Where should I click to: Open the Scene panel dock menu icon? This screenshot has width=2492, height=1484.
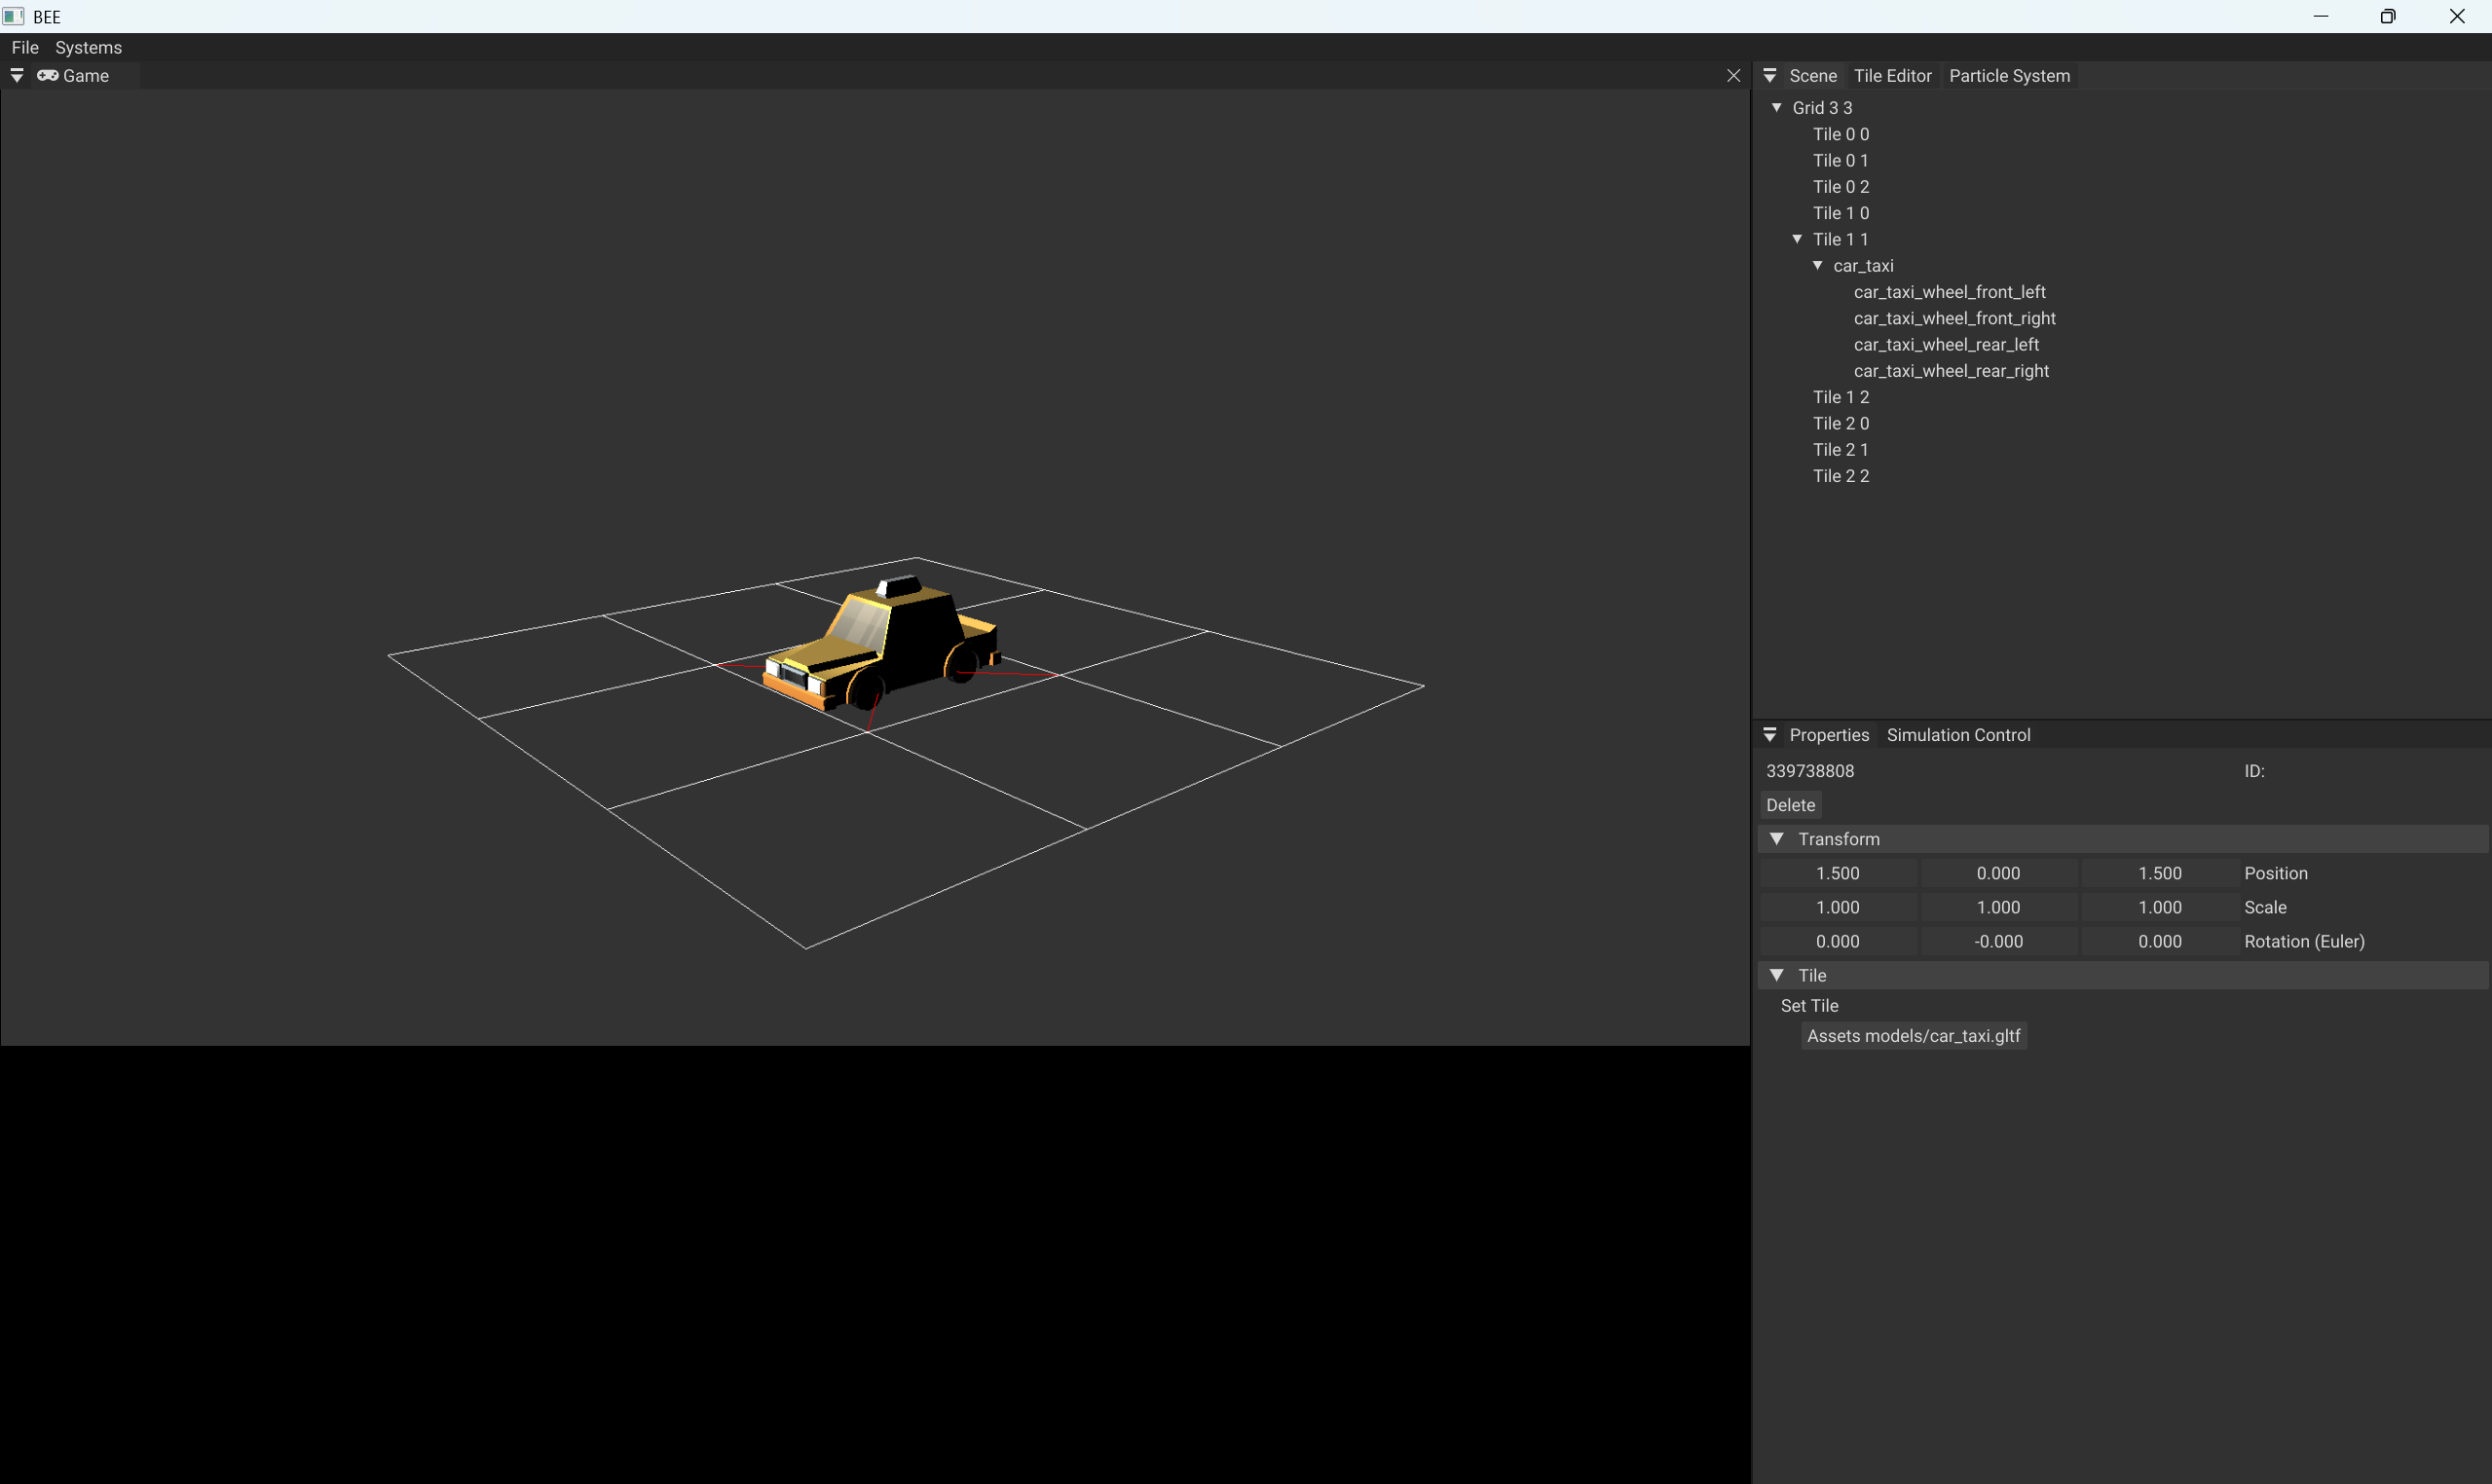click(1769, 76)
